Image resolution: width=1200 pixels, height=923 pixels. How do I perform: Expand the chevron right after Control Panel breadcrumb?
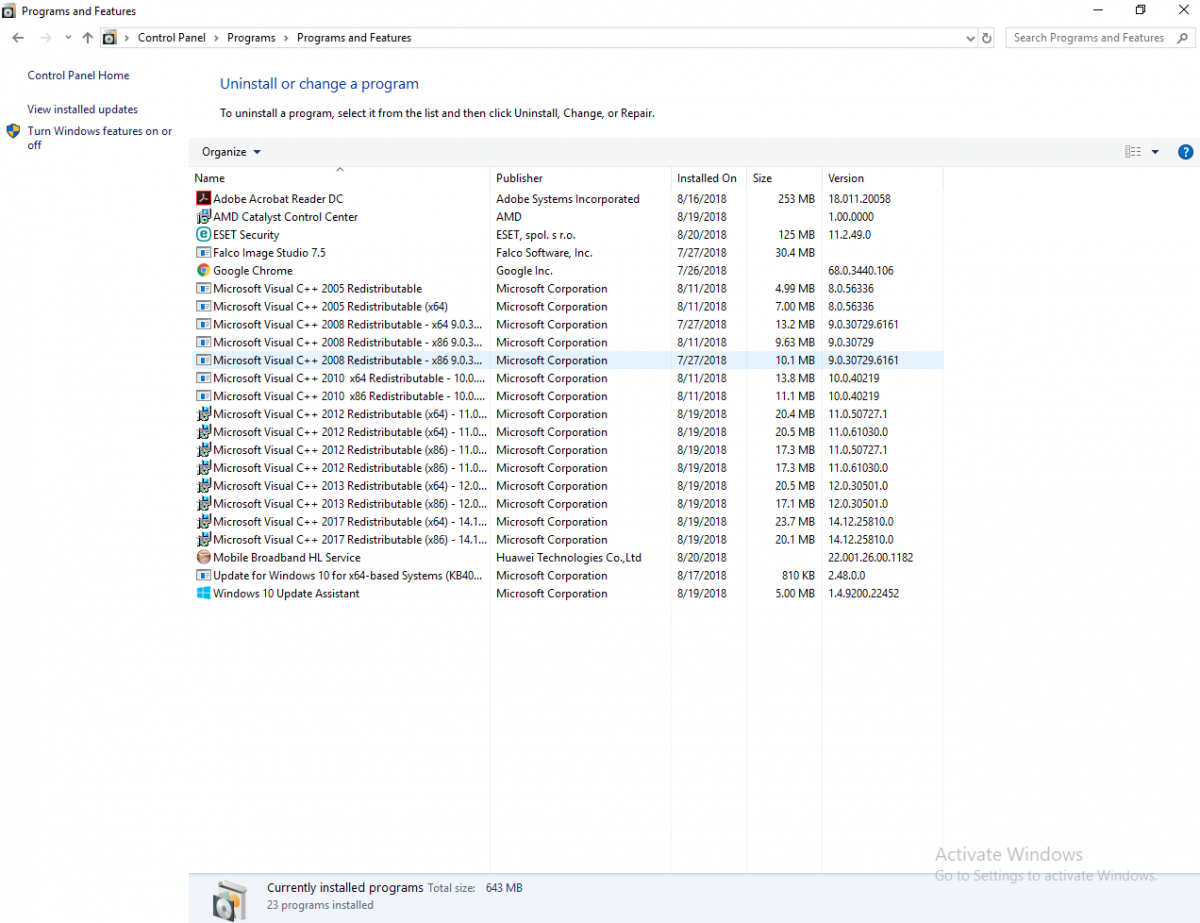216,38
